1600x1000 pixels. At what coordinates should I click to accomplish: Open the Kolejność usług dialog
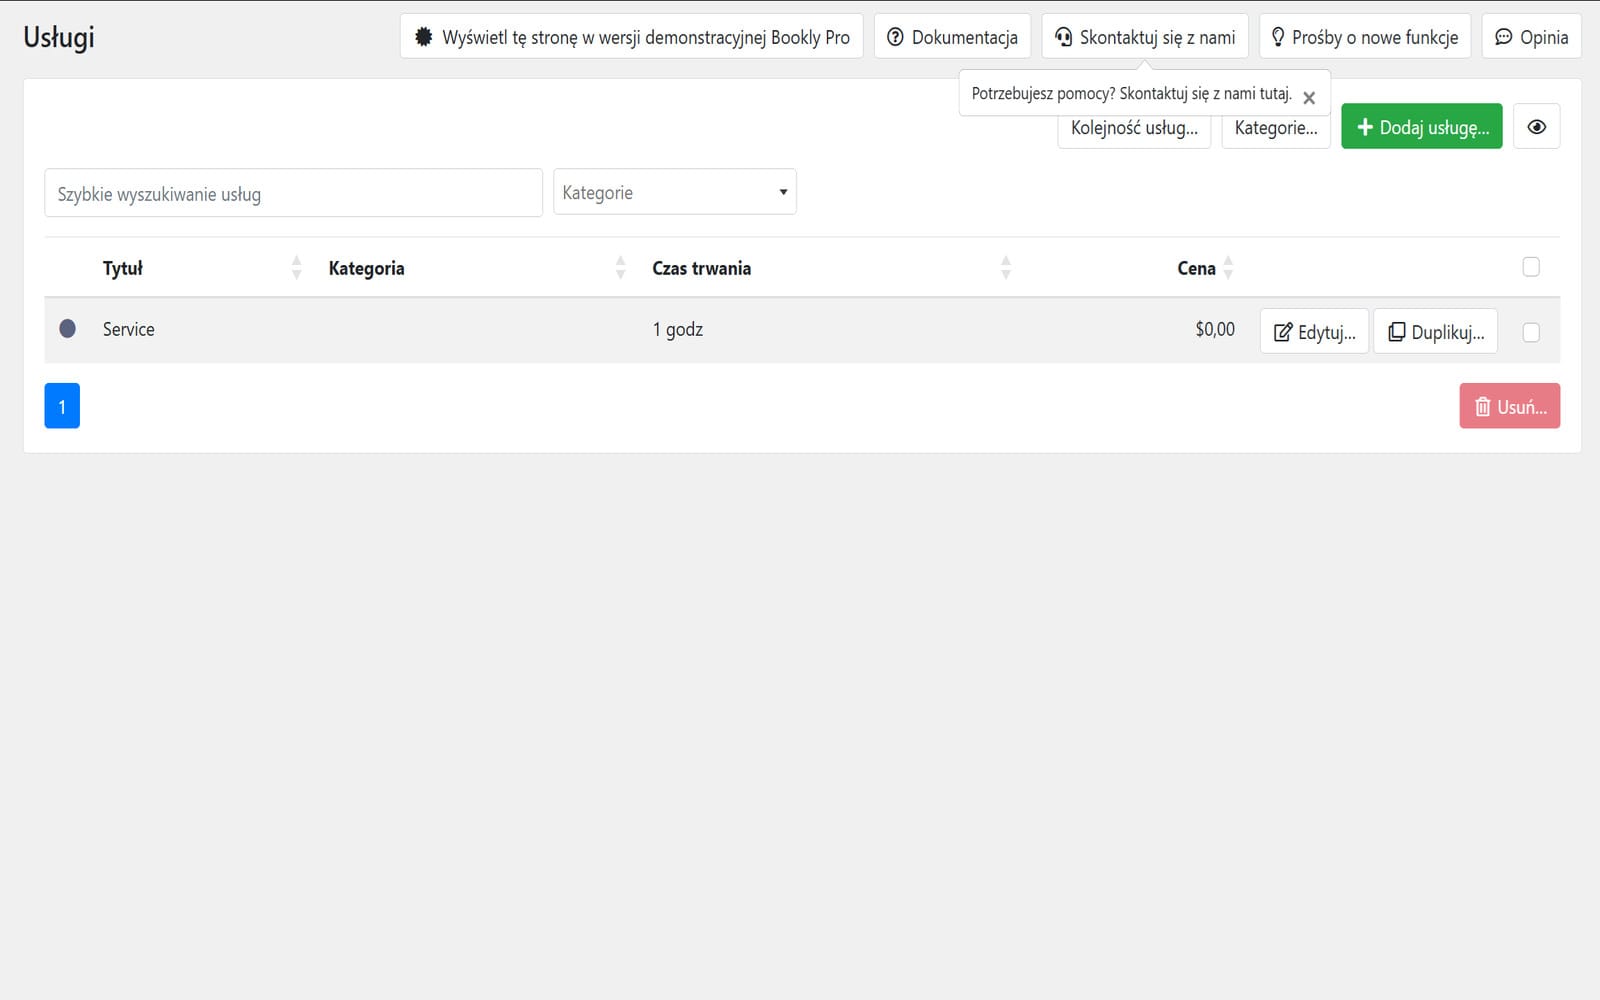1134,128
